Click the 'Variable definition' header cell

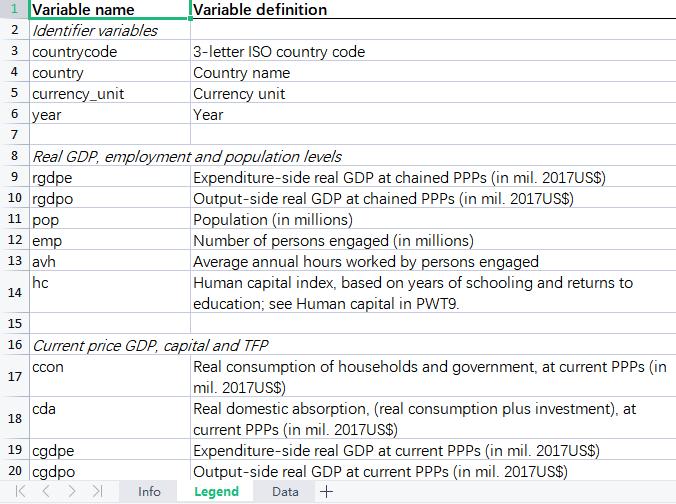click(432, 10)
